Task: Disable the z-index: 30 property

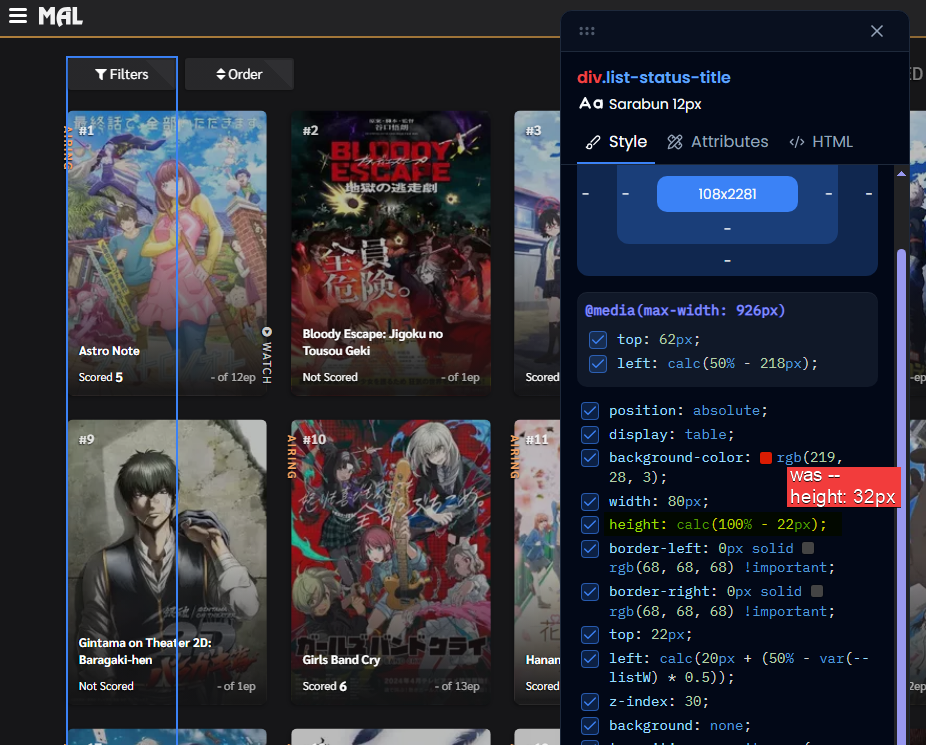Action: tap(590, 702)
